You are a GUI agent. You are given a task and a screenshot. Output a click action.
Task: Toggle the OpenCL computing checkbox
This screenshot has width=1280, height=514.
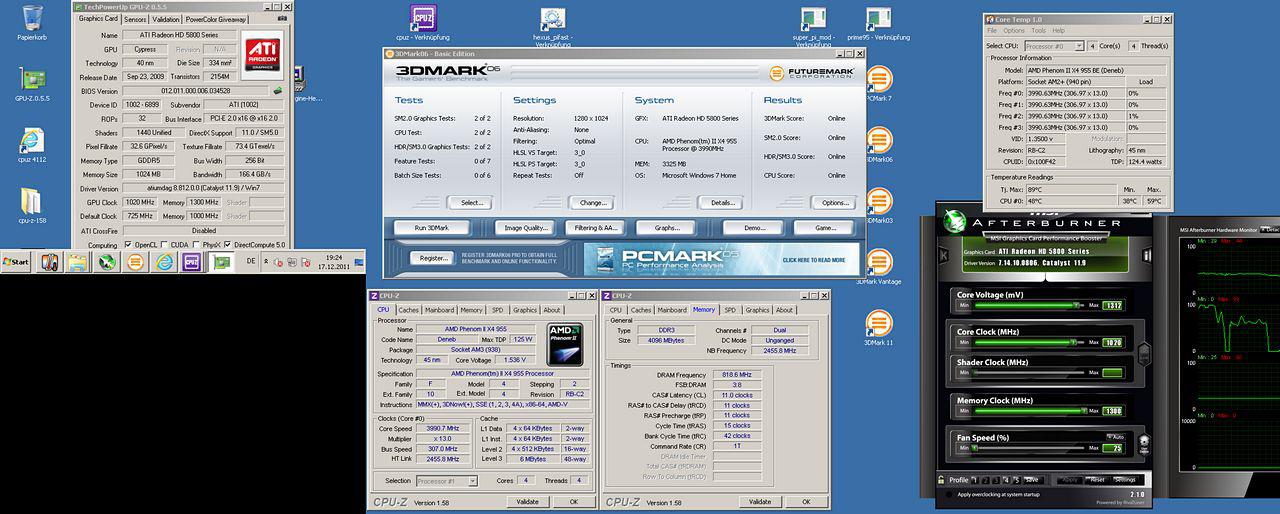(x=127, y=244)
